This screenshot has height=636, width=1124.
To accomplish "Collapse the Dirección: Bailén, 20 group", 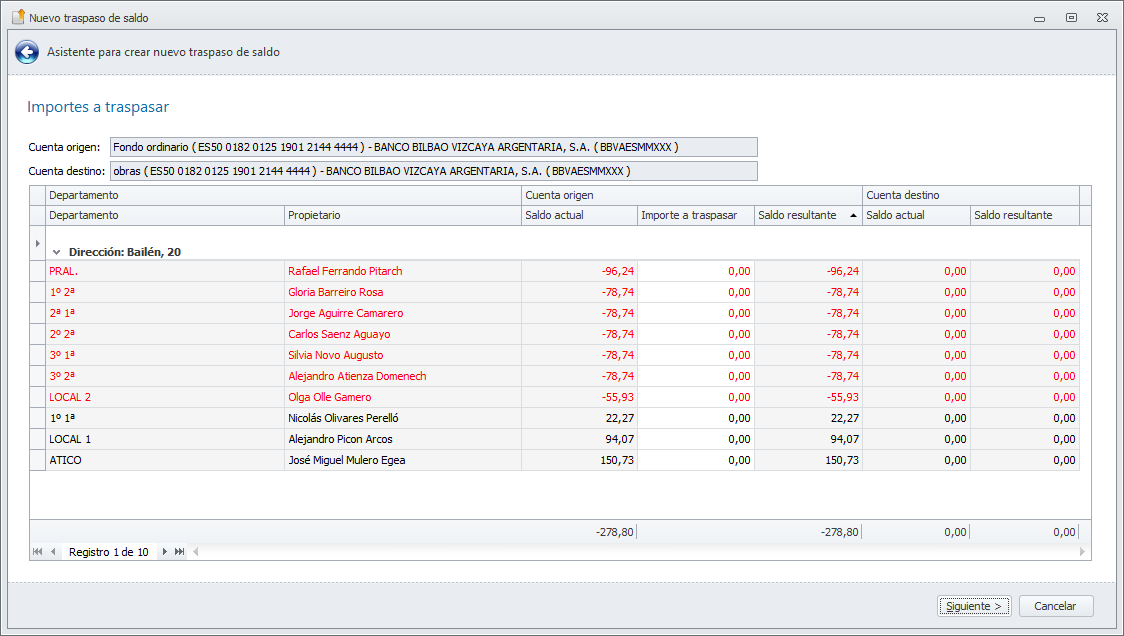I will pos(57,252).
